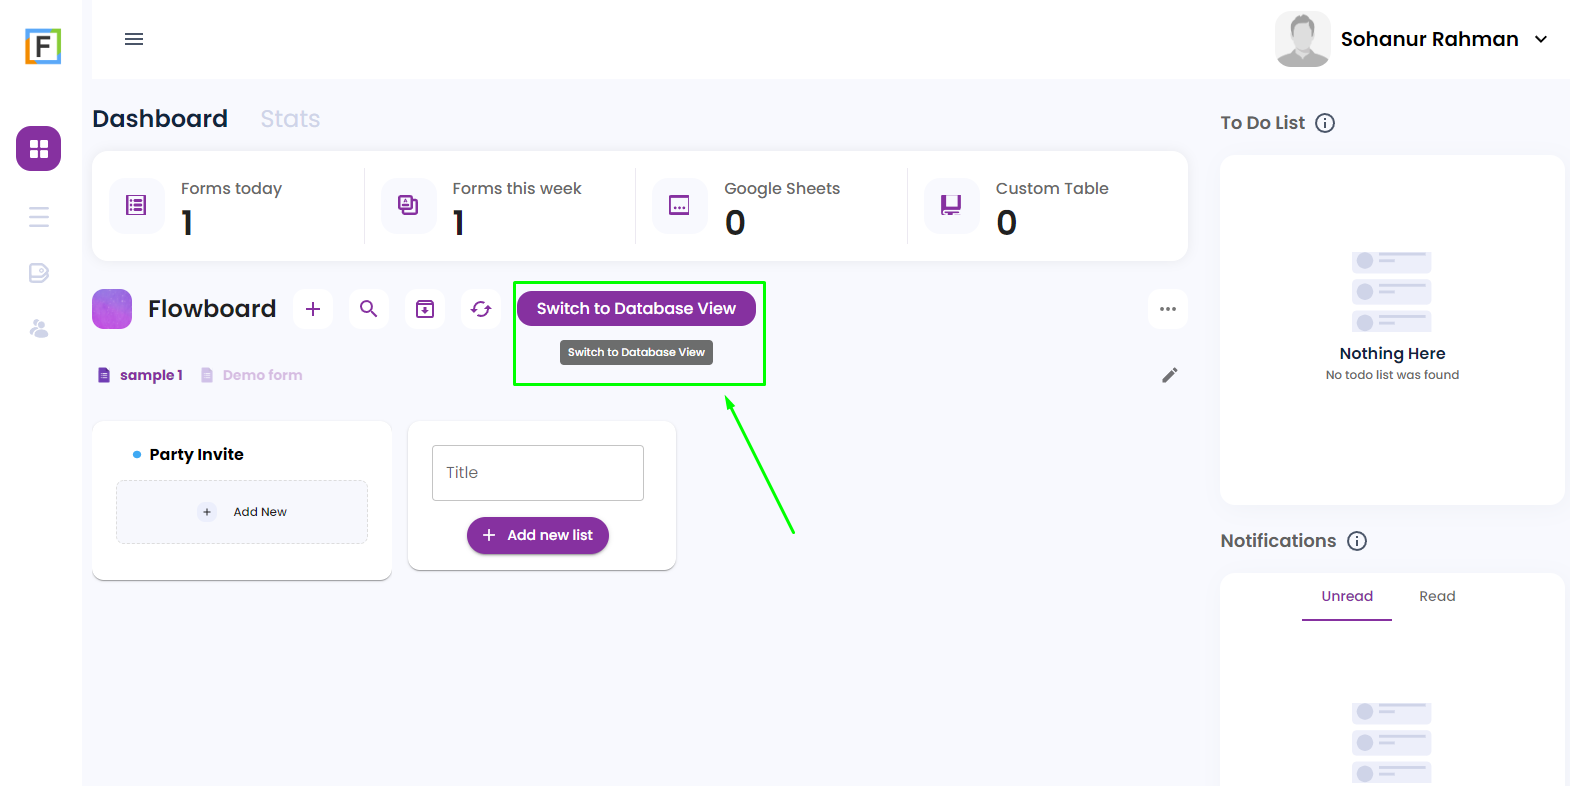
Task: Click the archive box icon
Action: [x=425, y=309]
